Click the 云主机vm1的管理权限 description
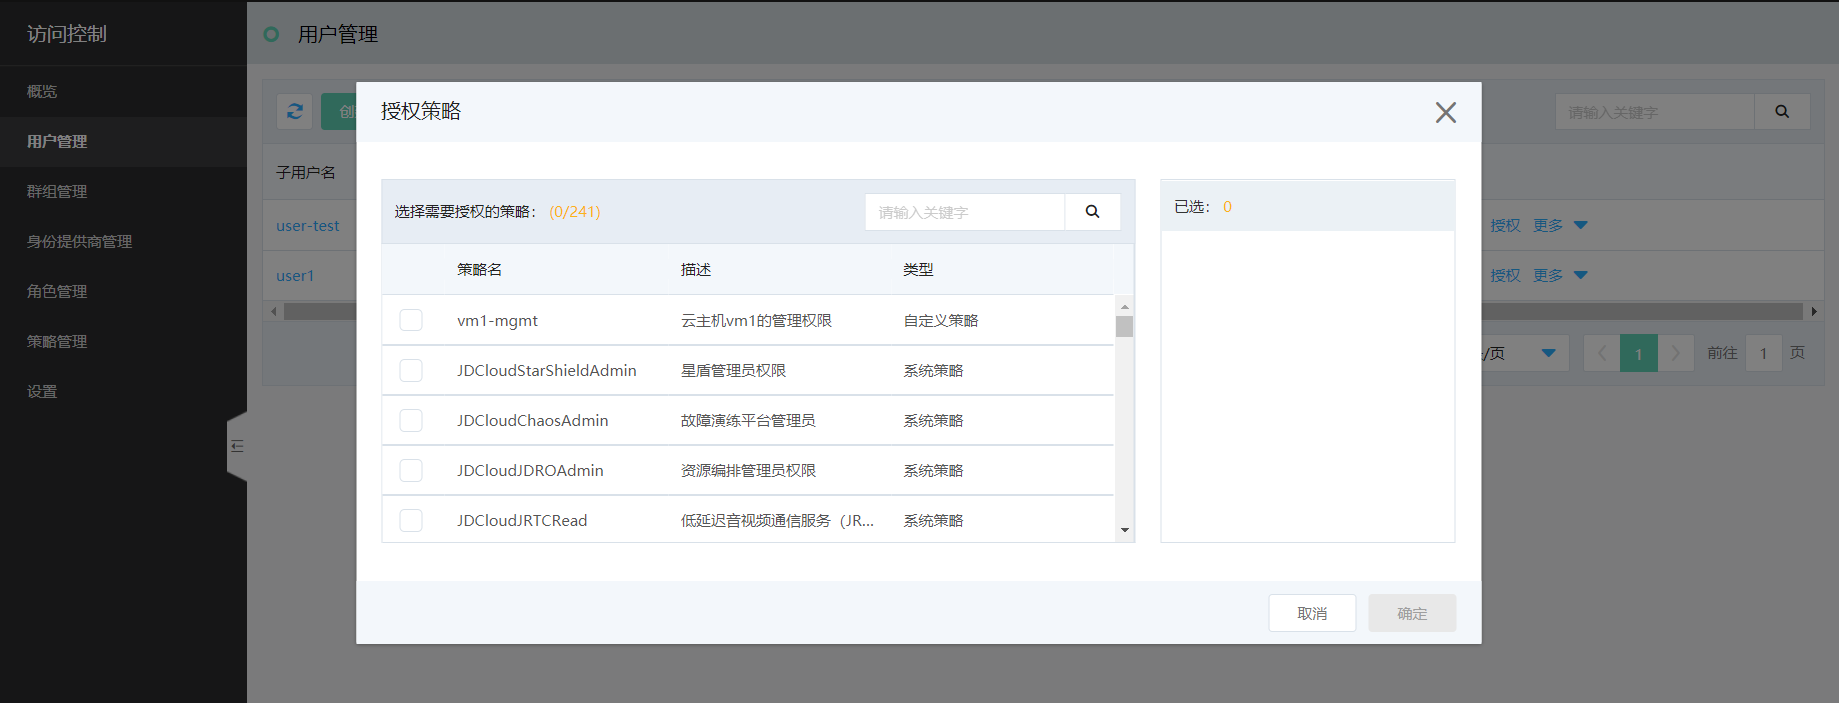 coord(756,321)
